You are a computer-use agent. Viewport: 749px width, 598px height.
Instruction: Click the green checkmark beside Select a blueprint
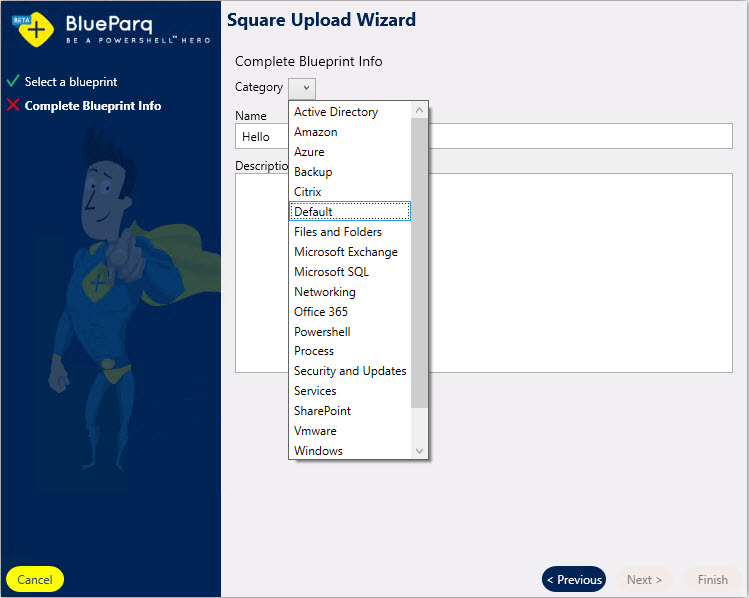(13, 81)
